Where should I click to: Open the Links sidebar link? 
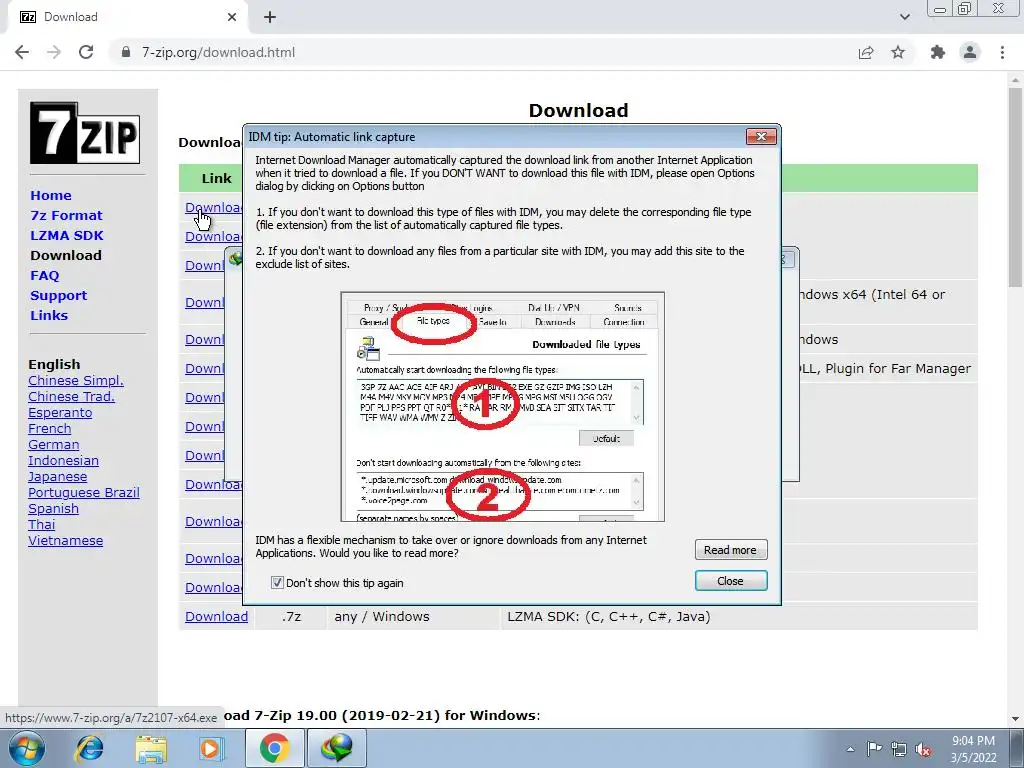click(49, 315)
